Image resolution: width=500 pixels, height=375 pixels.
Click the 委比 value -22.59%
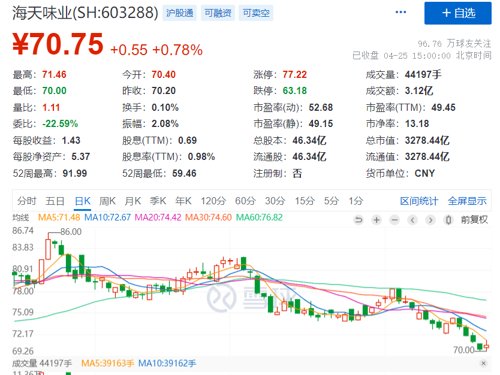point(60,124)
